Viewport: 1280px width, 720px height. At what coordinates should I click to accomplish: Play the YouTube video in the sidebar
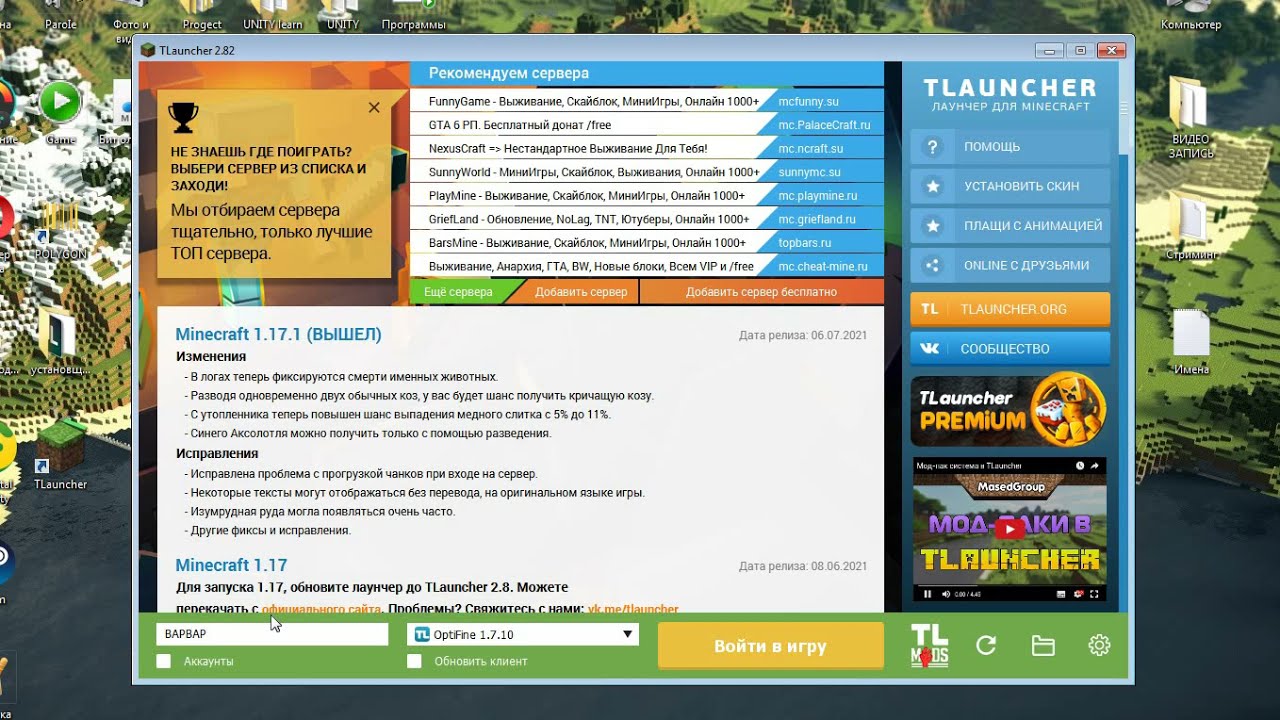1009,529
